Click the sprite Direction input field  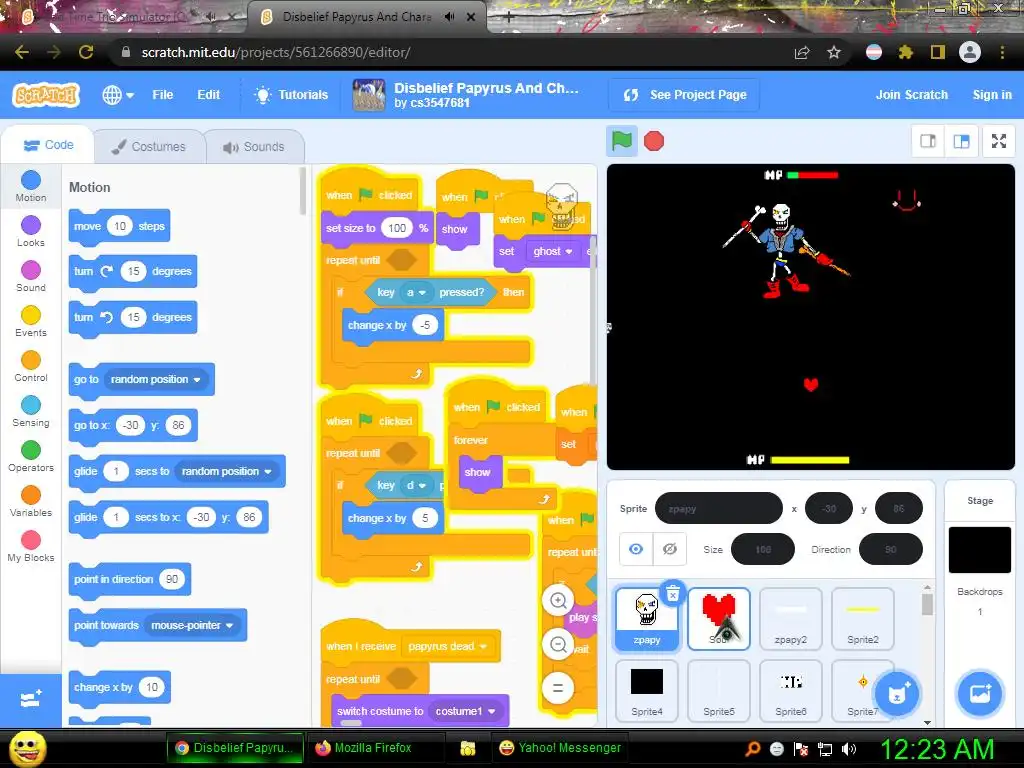[891, 549]
